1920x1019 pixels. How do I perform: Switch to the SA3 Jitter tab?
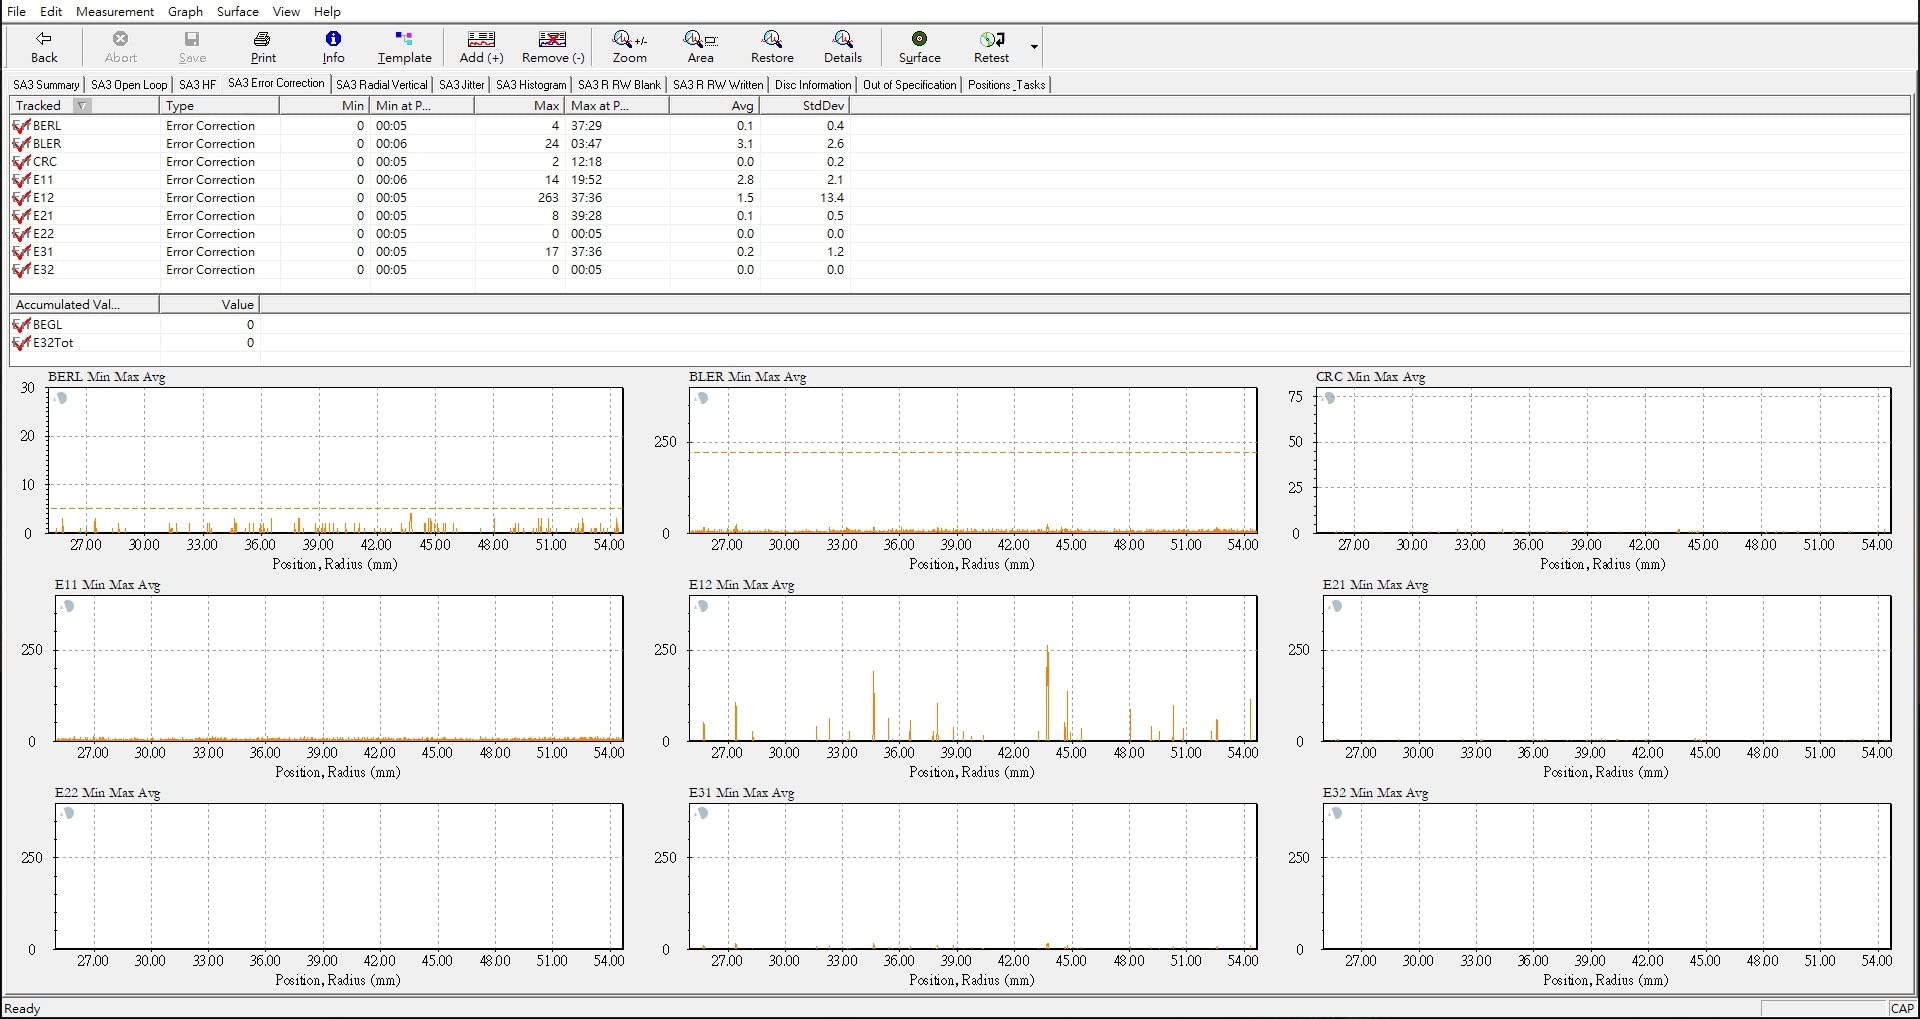pos(461,85)
